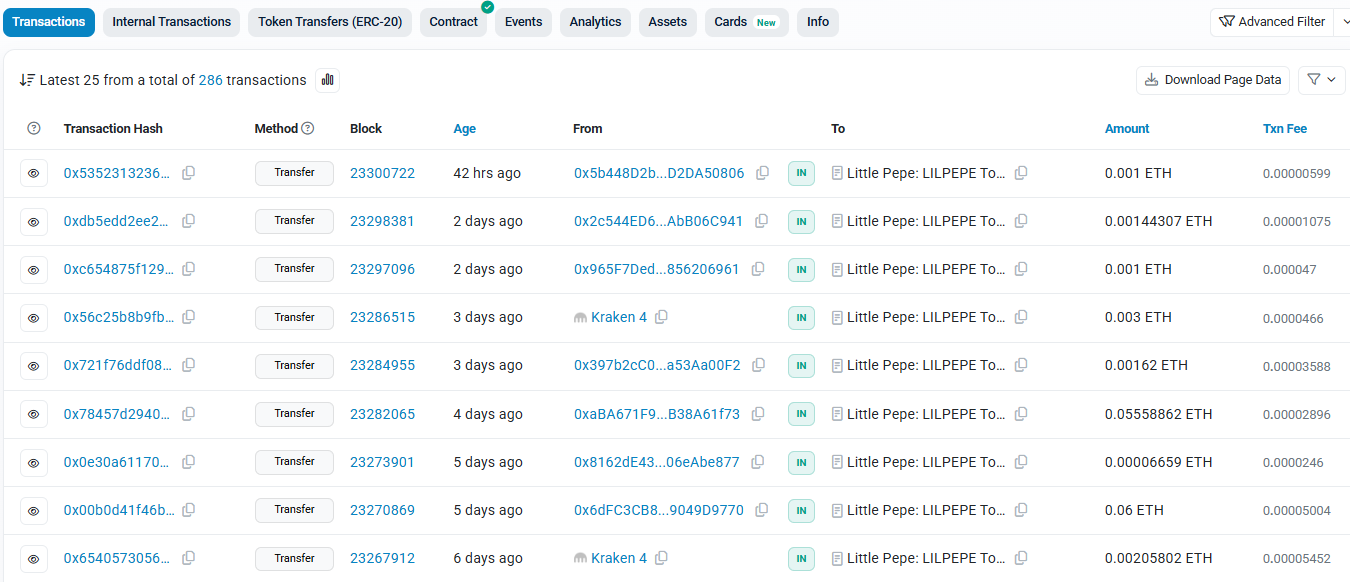Click the question mark icon in table header

coord(34,128)
